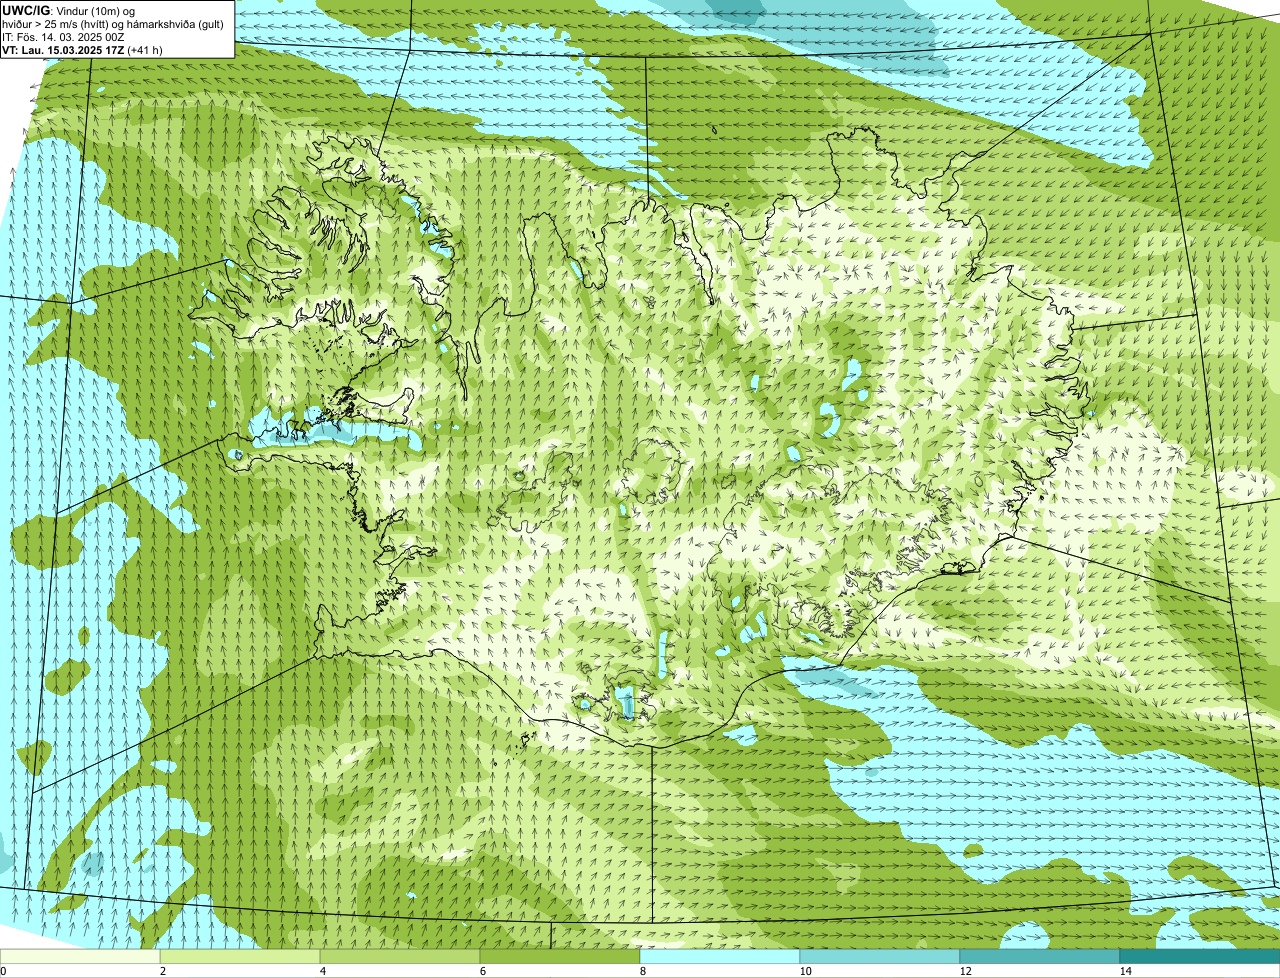The width and height of the screenshot is (1280, 978).
Task: Click the scale label "6"
Action: click(x=482, y=971)
